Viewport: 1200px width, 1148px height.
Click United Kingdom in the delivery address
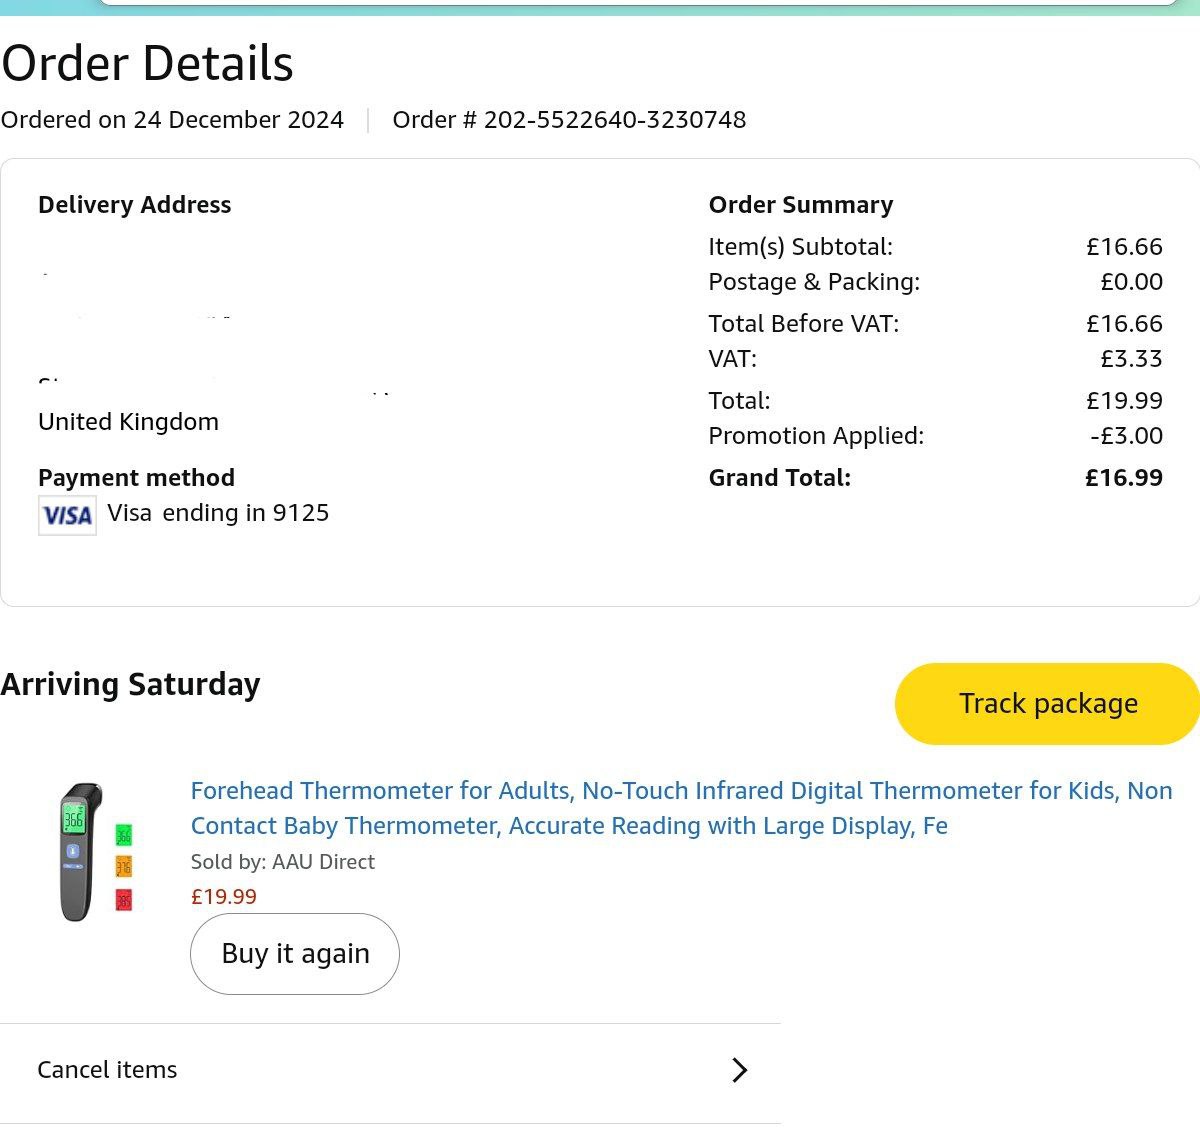(x=128, y=422)
